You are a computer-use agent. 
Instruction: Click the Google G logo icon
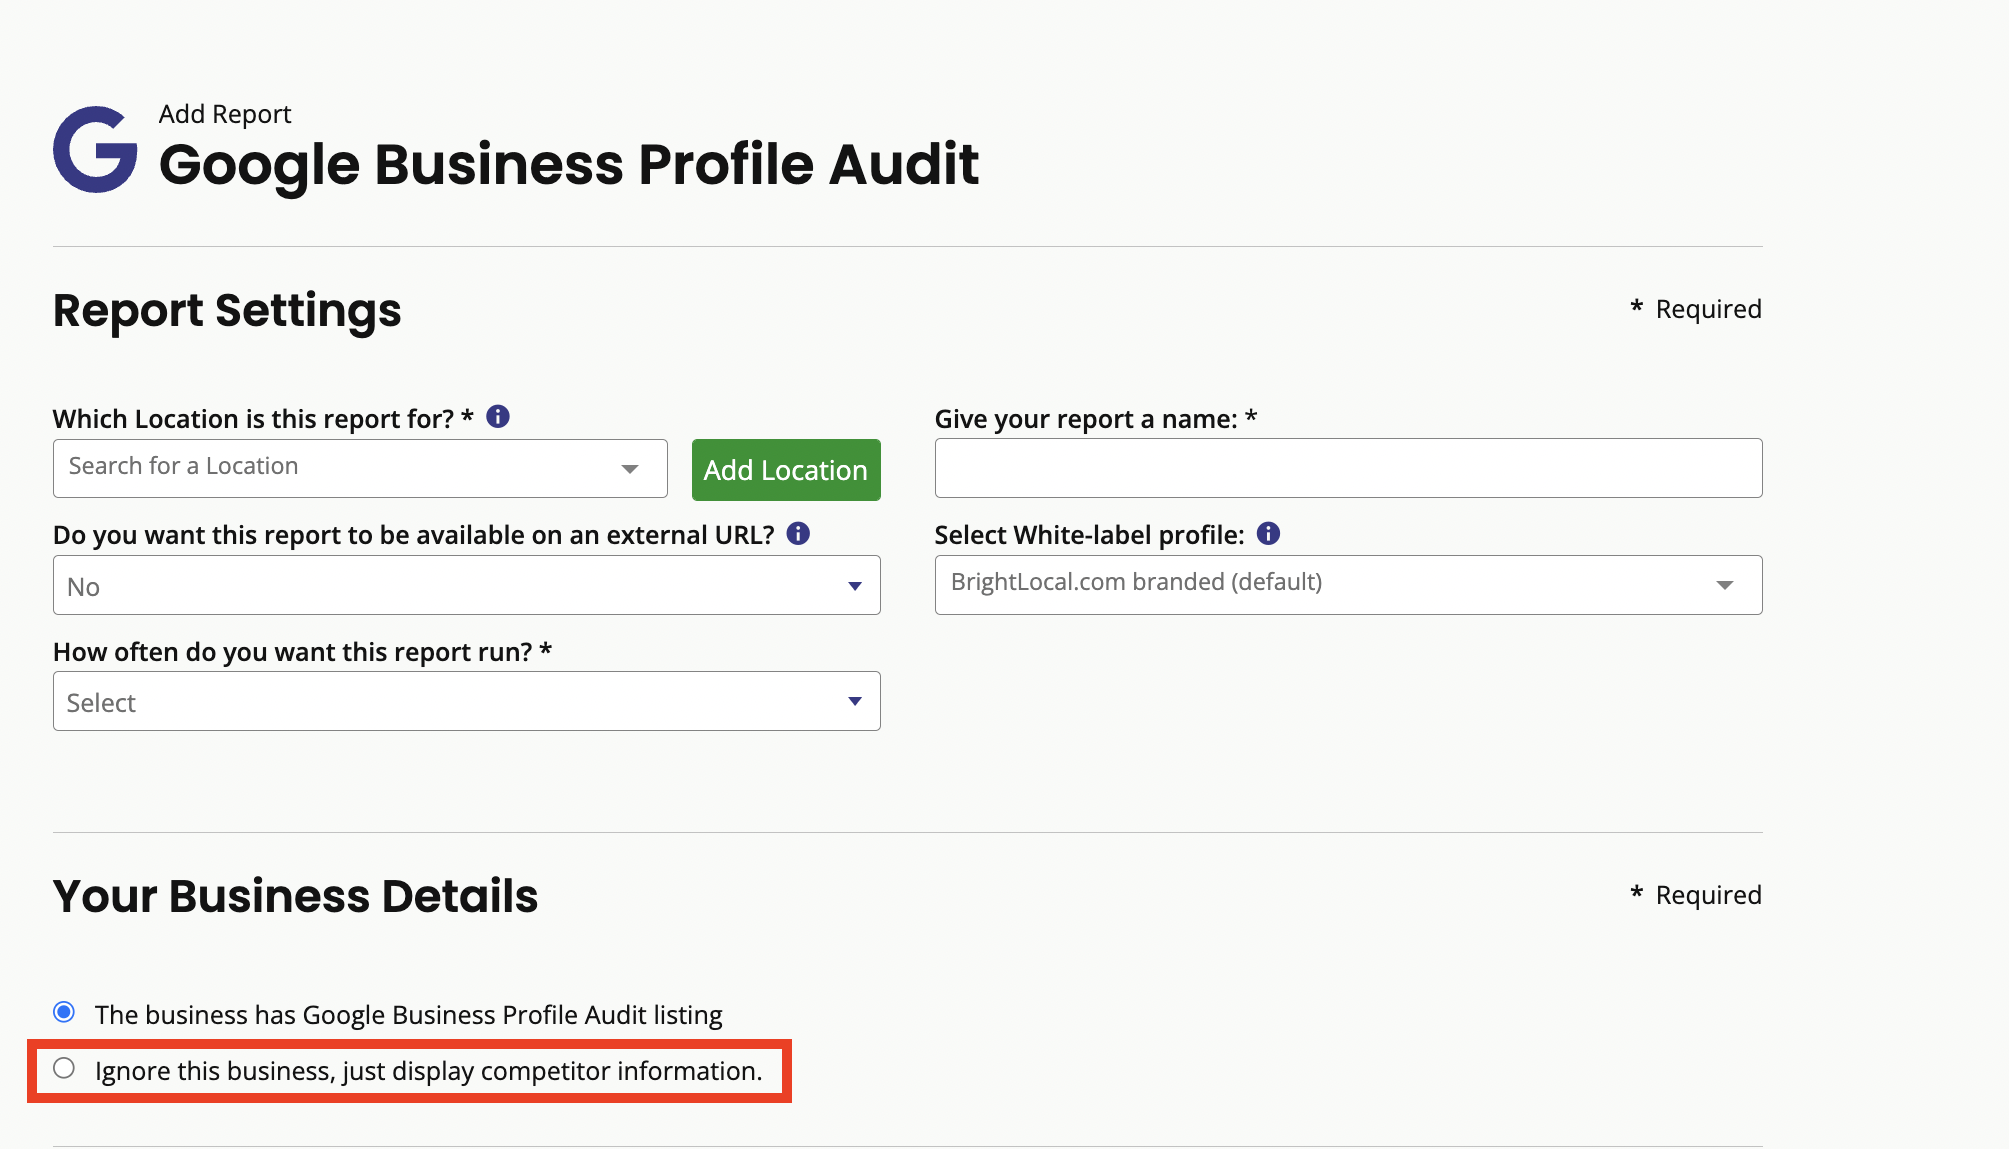(x=95, y=149)
